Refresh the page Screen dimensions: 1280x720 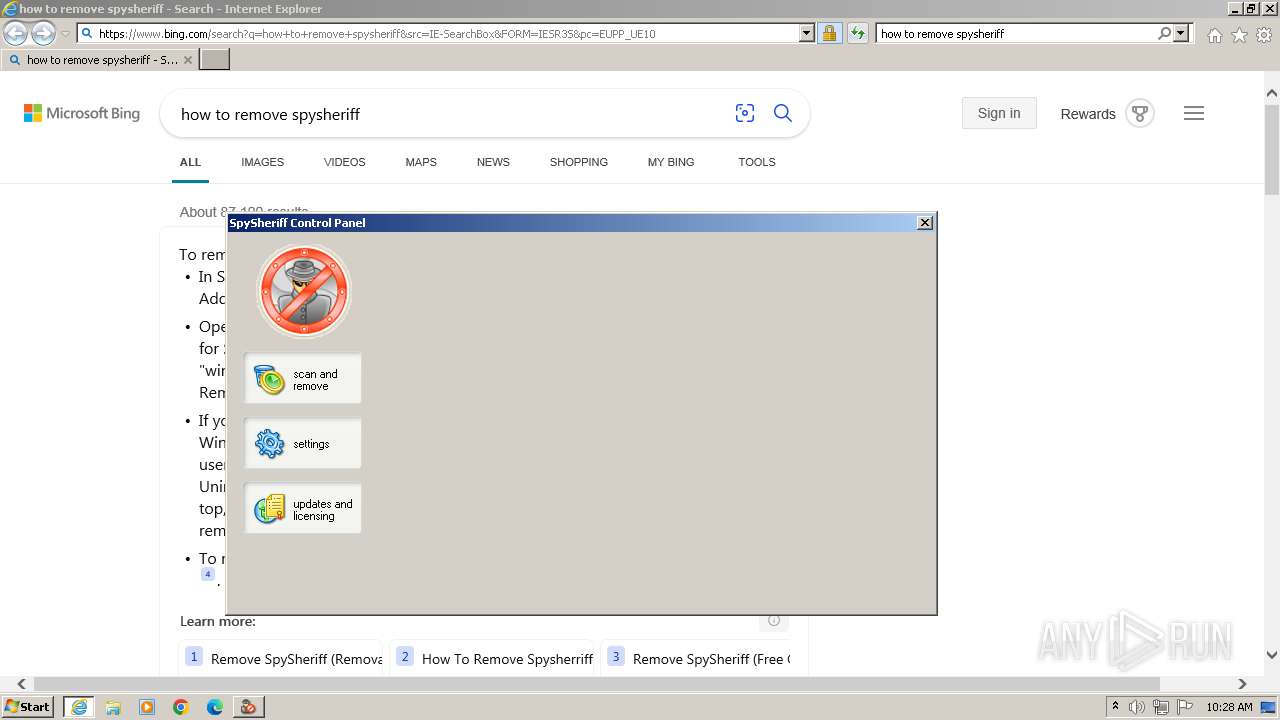coord(858,33)
